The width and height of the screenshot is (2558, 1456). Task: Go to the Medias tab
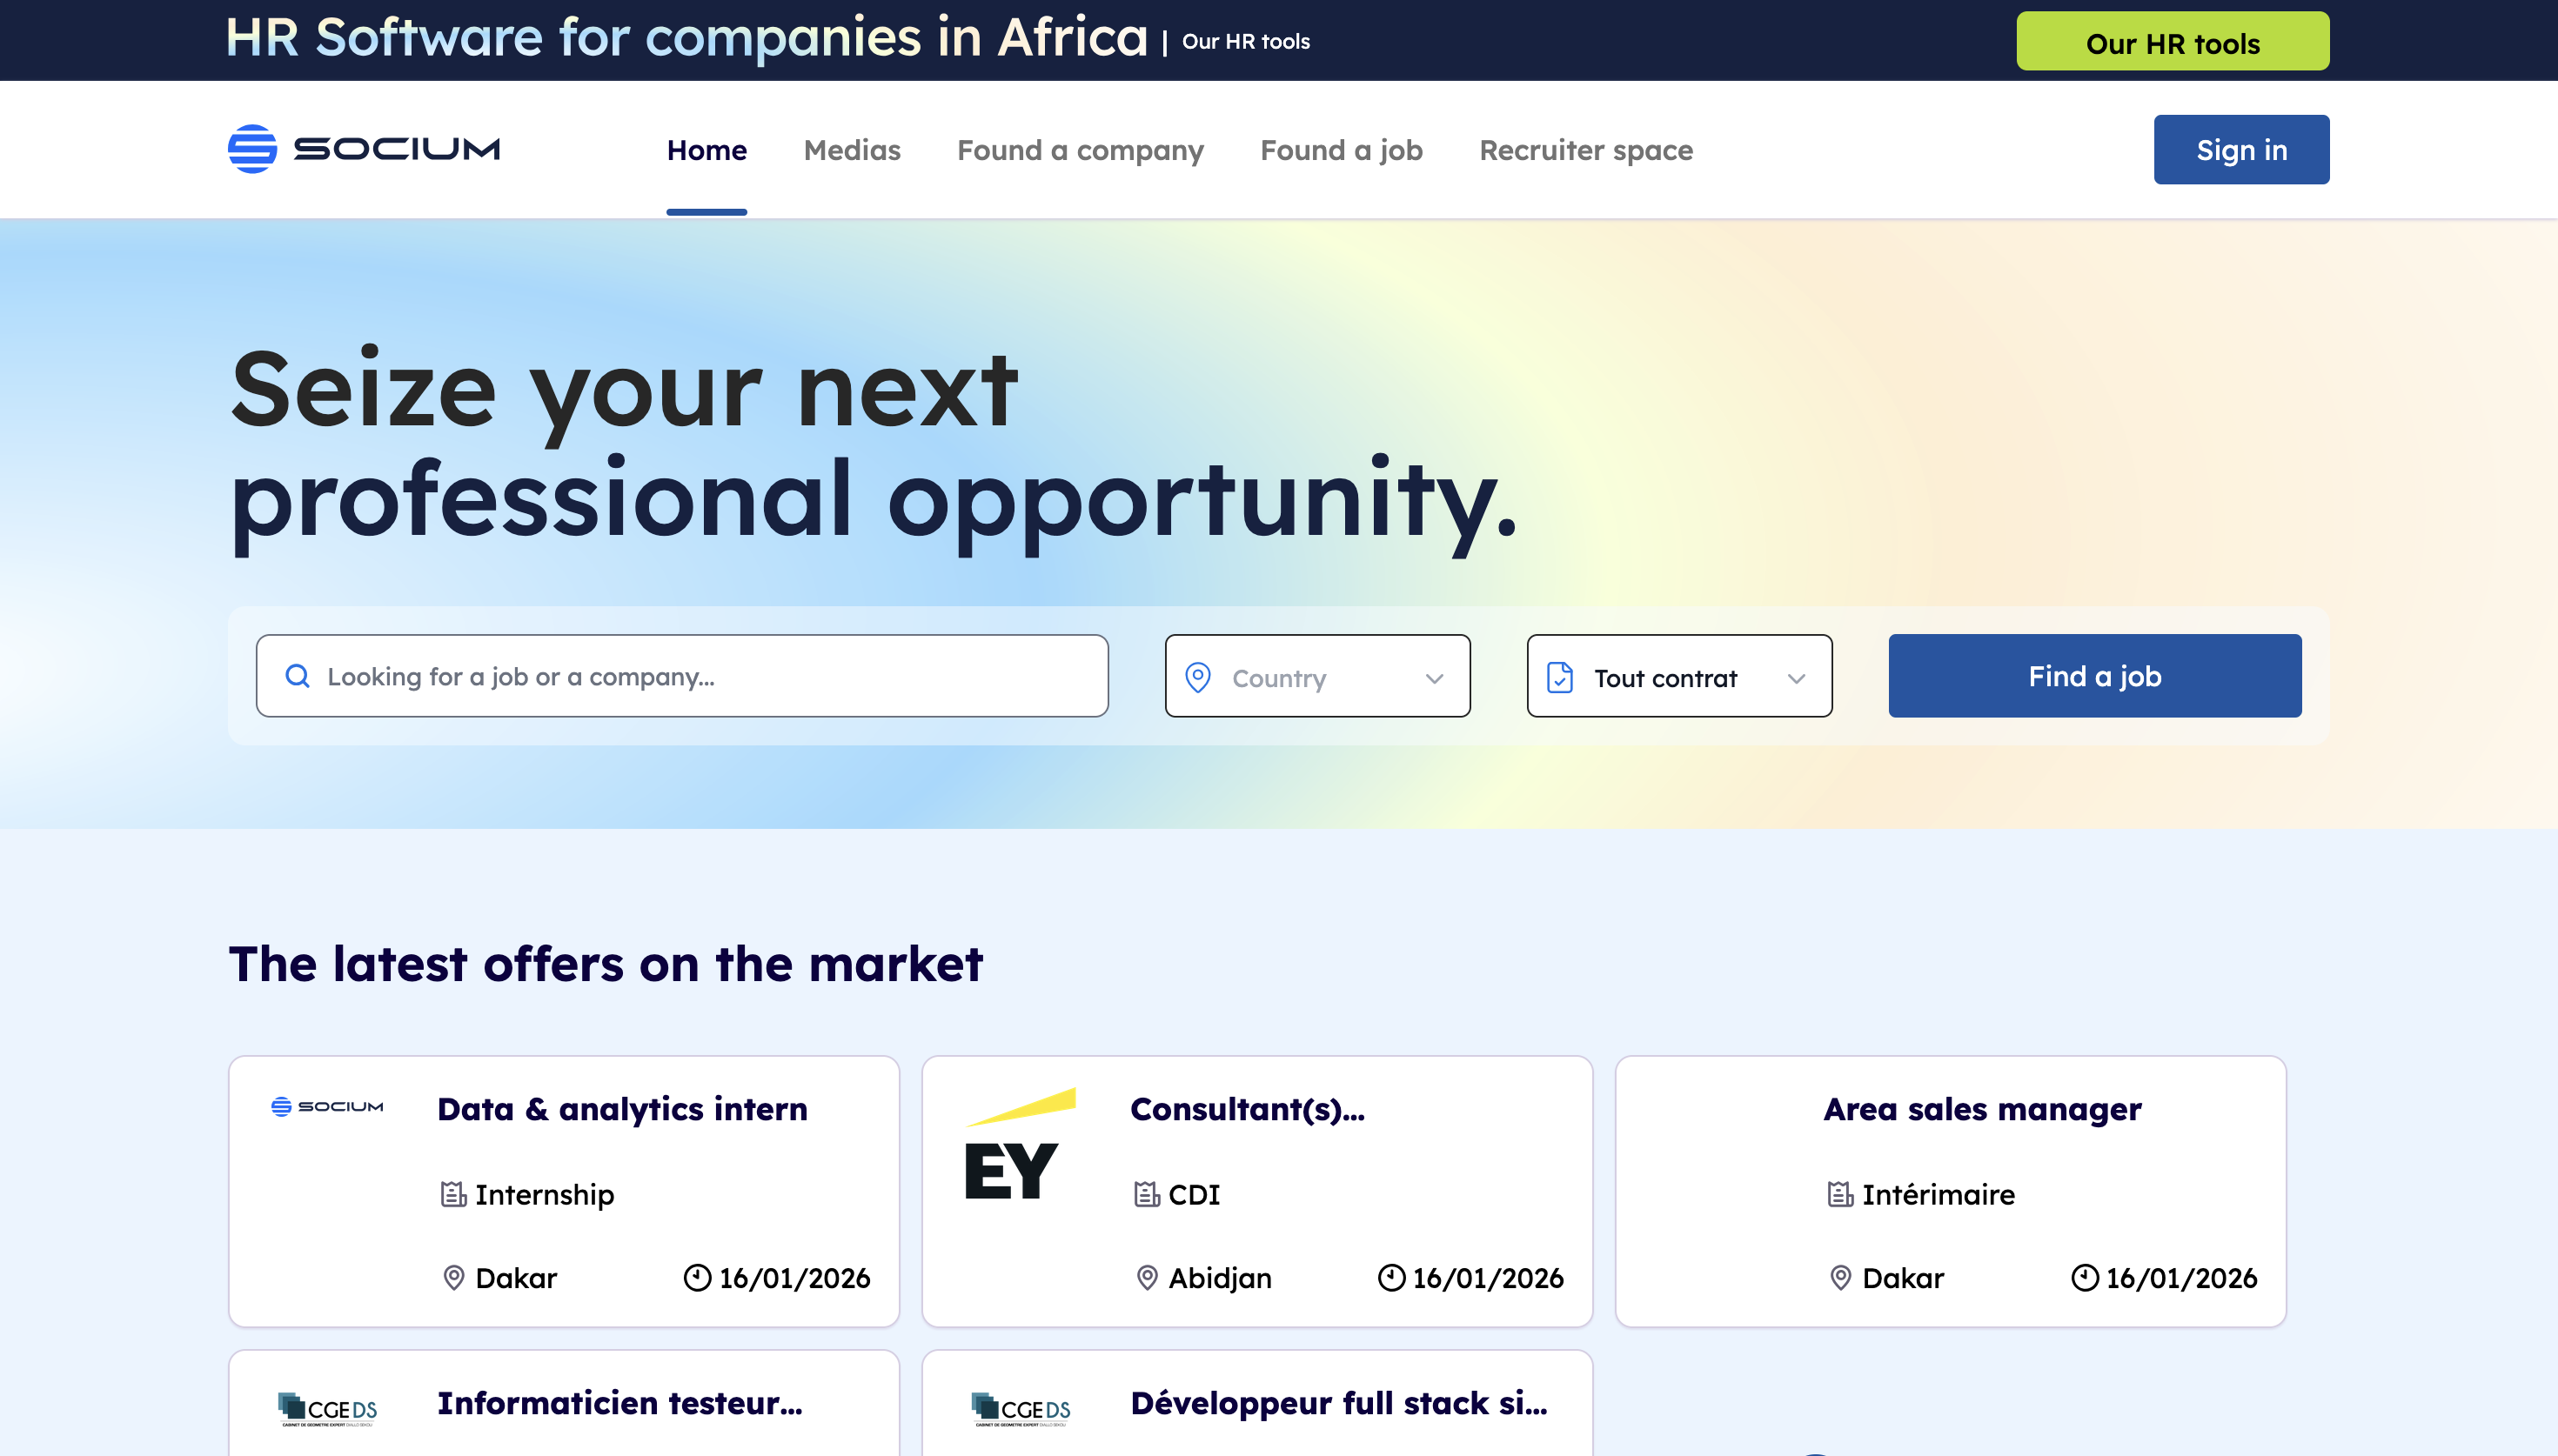851,150
